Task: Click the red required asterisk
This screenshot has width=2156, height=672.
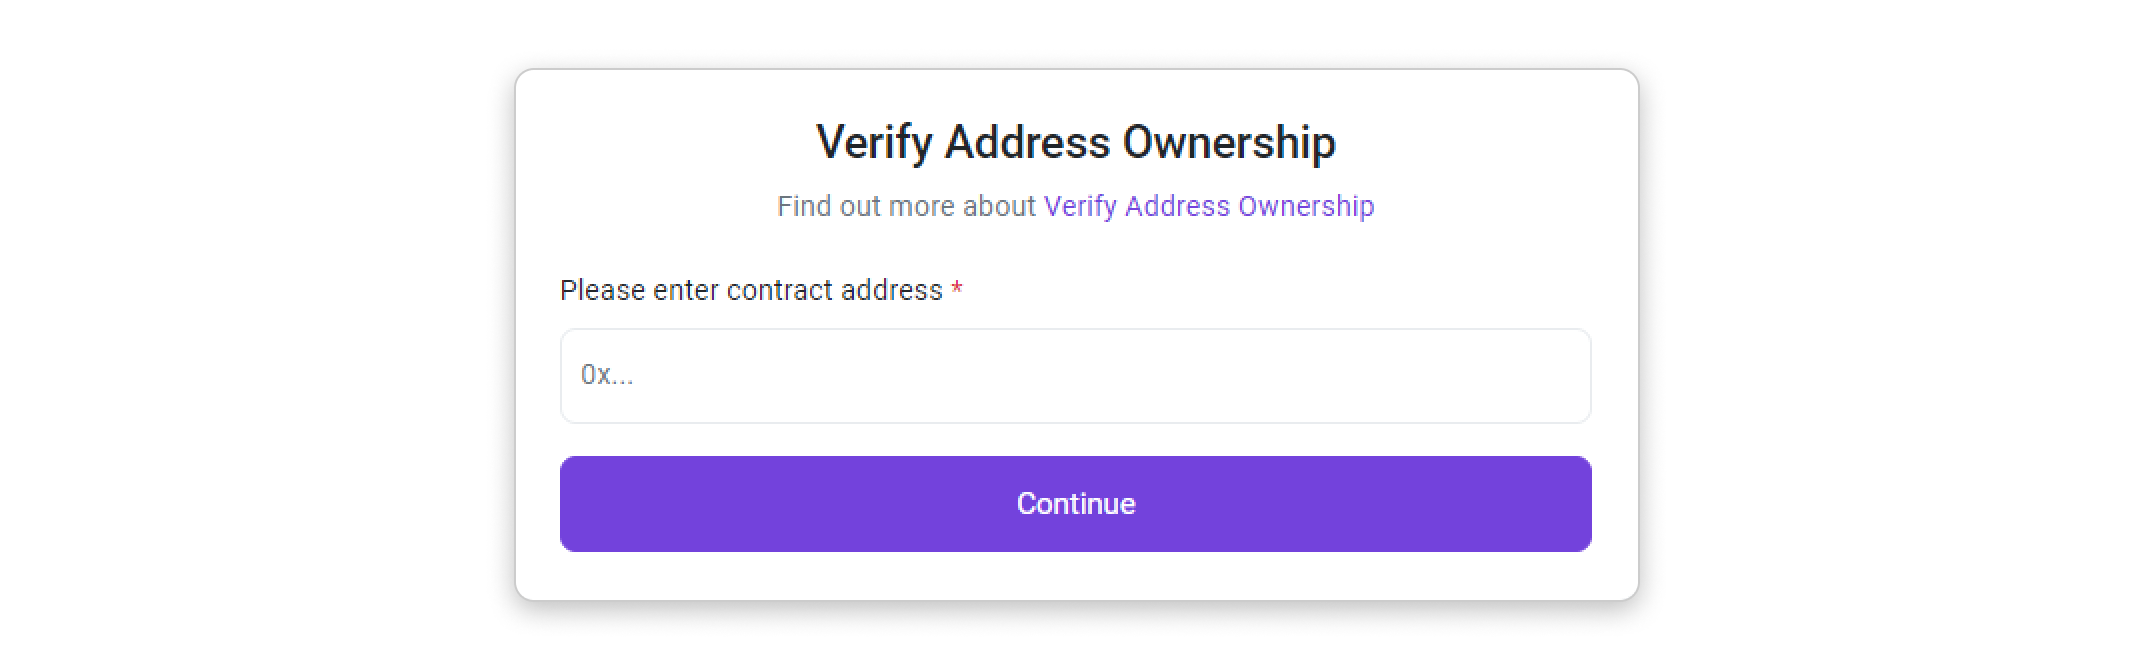Action: [x=957, y=290]
